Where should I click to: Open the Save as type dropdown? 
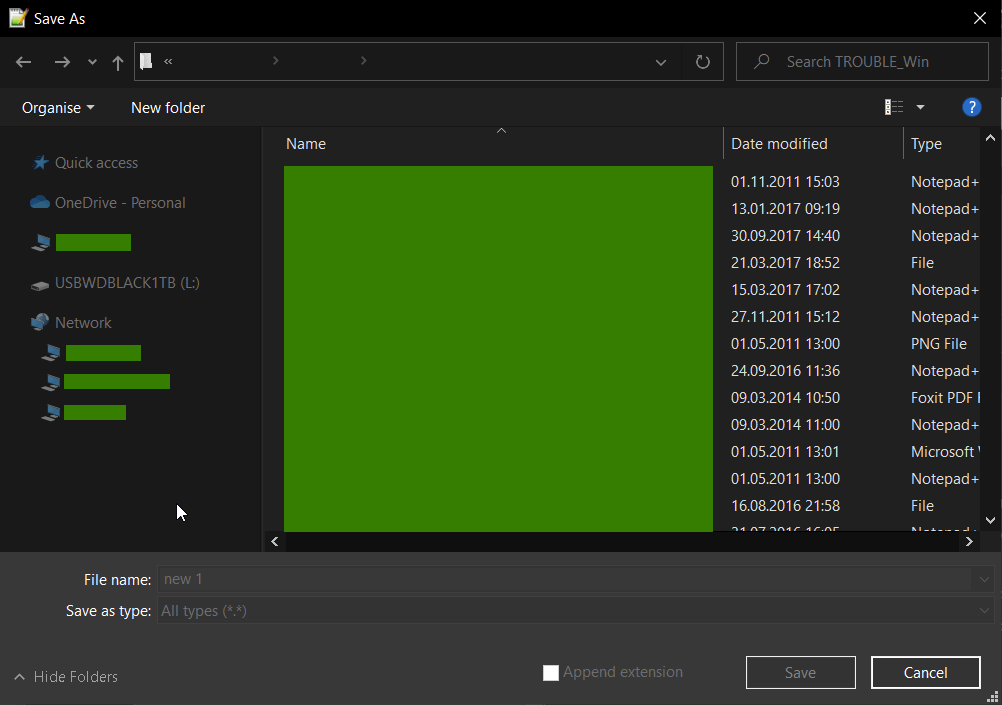[575, 610]
